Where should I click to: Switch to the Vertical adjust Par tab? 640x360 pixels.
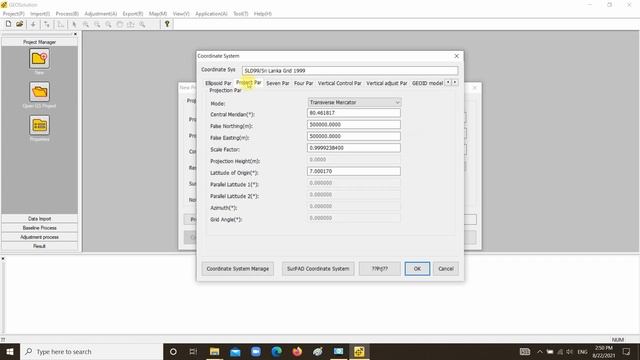pos(387,83)
